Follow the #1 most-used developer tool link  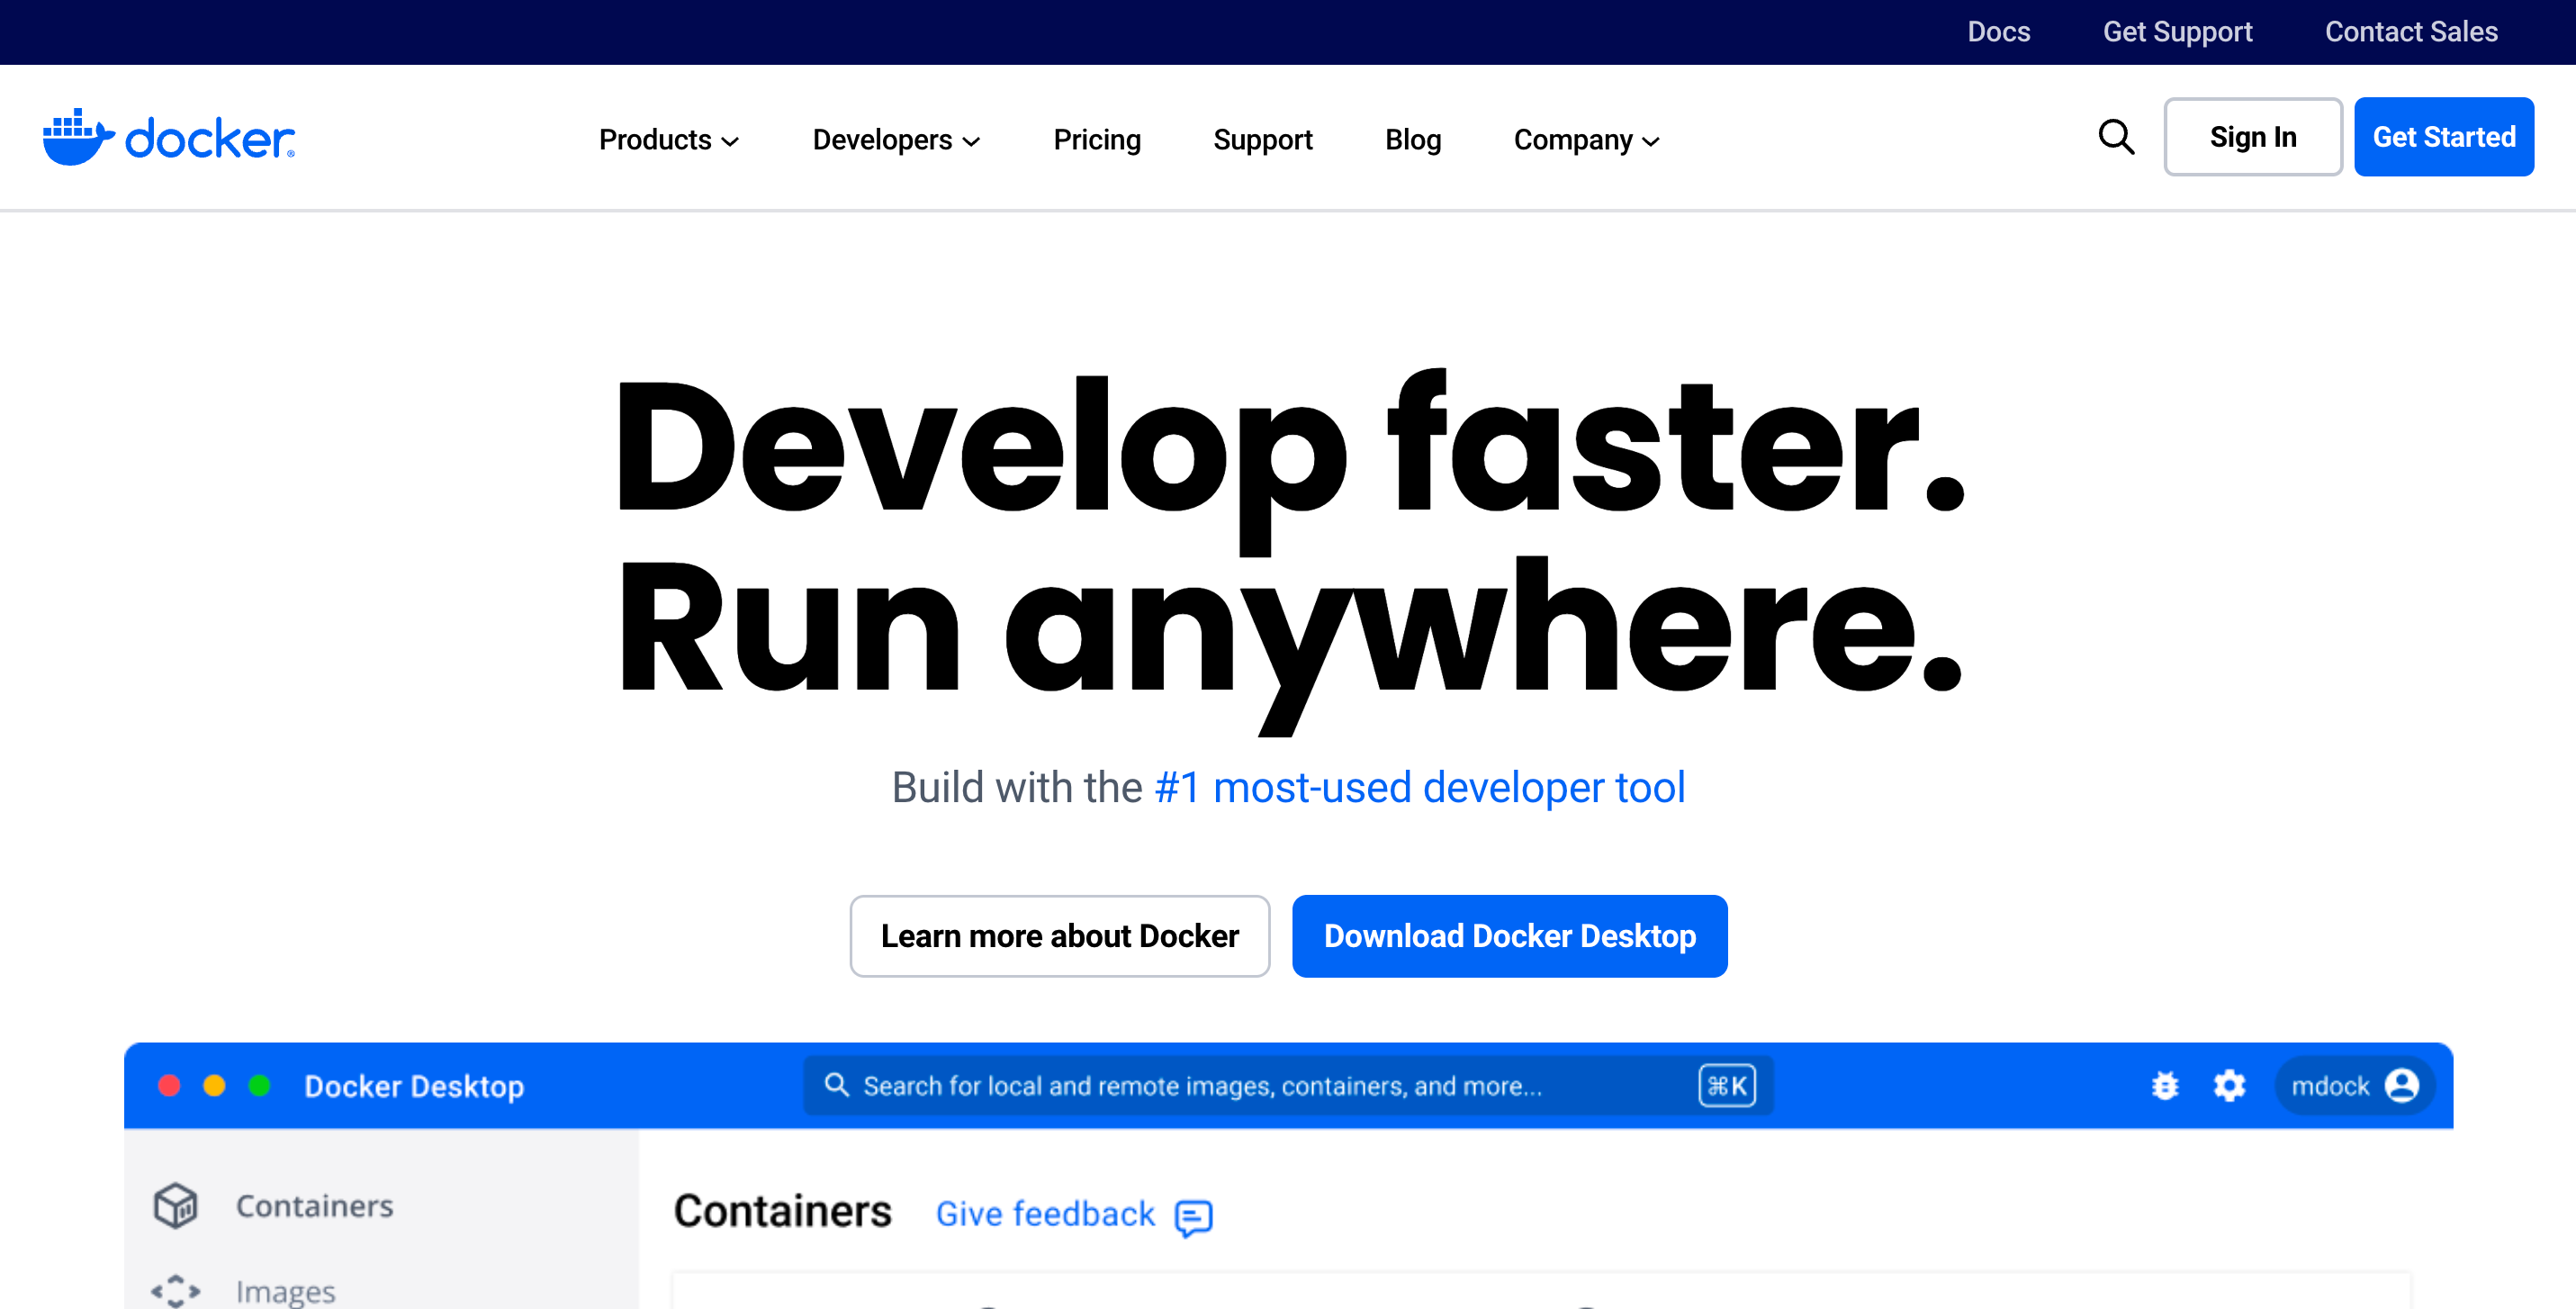coord(1420,787)
